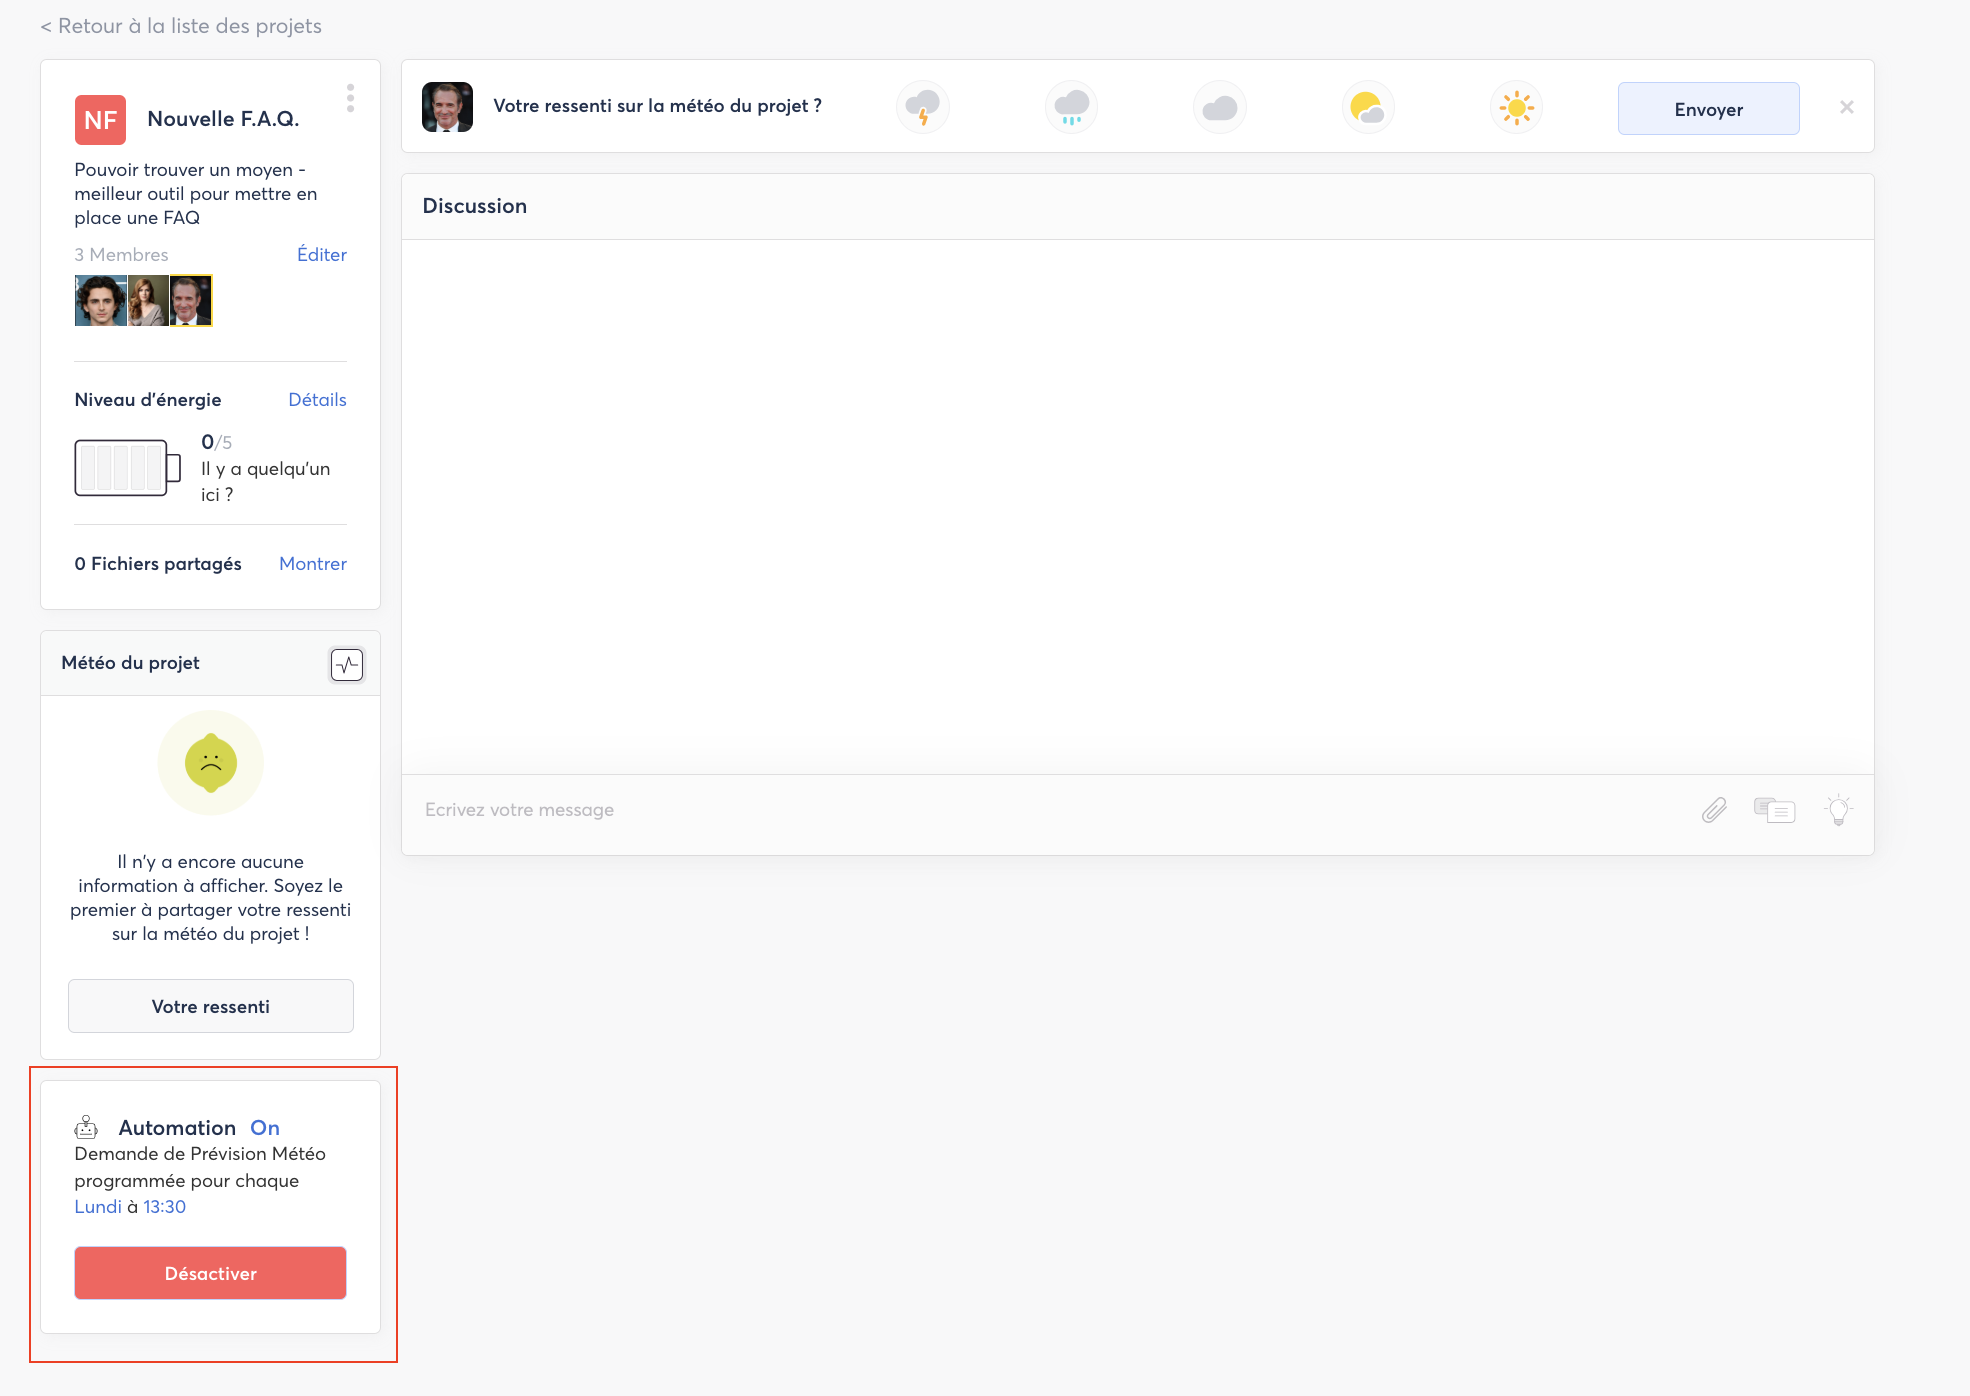
Task: Open the energy level Détails link
Action: click(317, 399)
